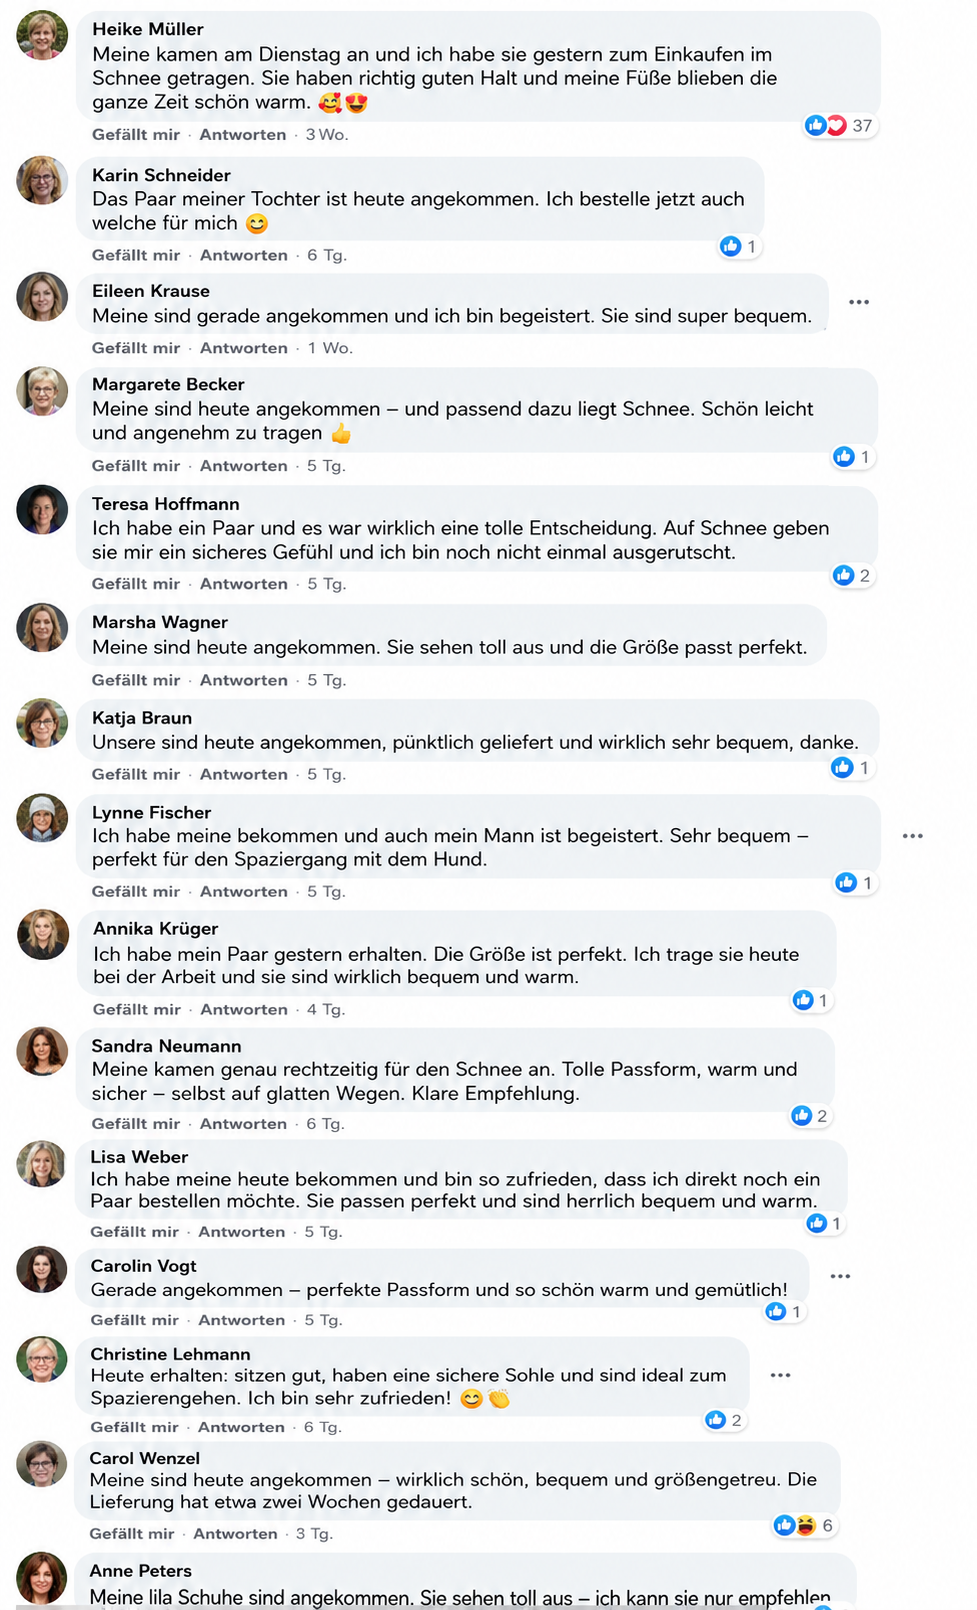Image resolution: width=977 pixels, height=1610 pixels.
Task: Open Marsha Wagner's profile avatar
Action: click(x=42, y=628)
